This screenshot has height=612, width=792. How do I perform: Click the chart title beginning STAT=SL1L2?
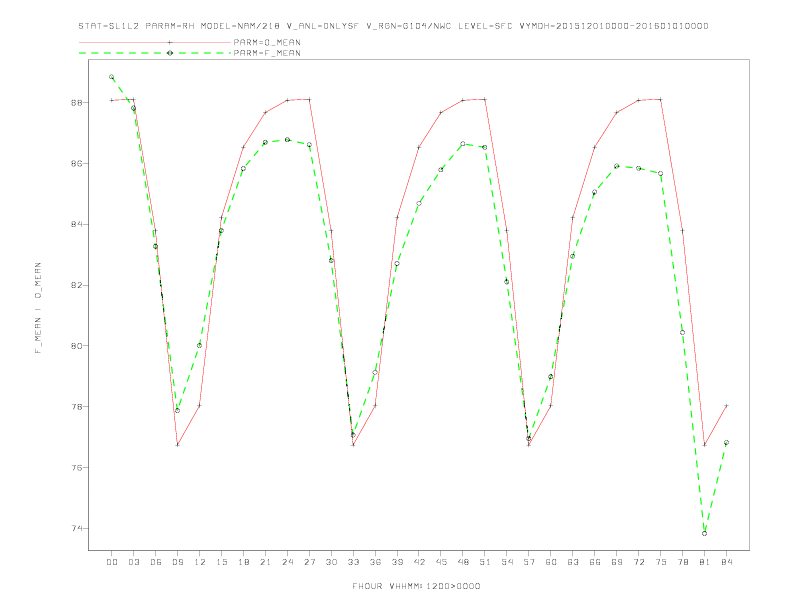(x=393, y=26)
